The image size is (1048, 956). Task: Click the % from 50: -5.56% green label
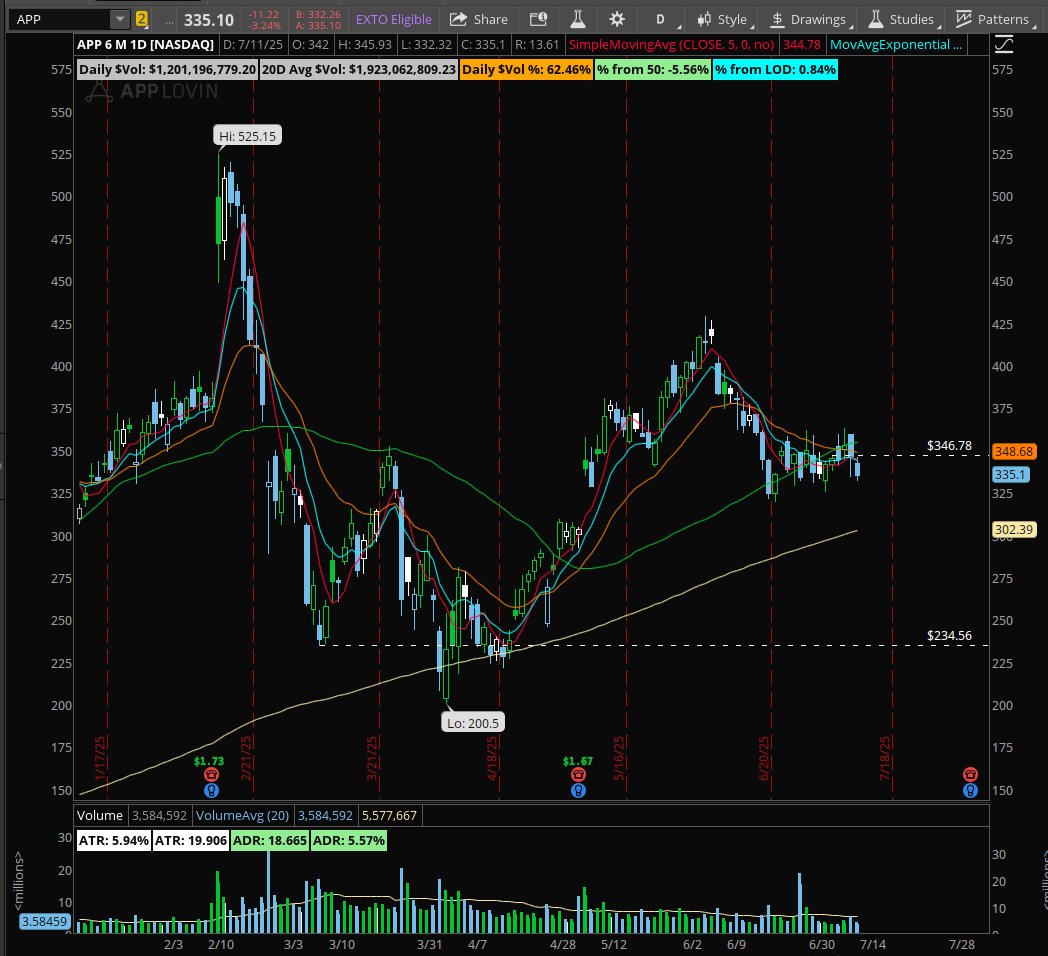coord(652,70)
